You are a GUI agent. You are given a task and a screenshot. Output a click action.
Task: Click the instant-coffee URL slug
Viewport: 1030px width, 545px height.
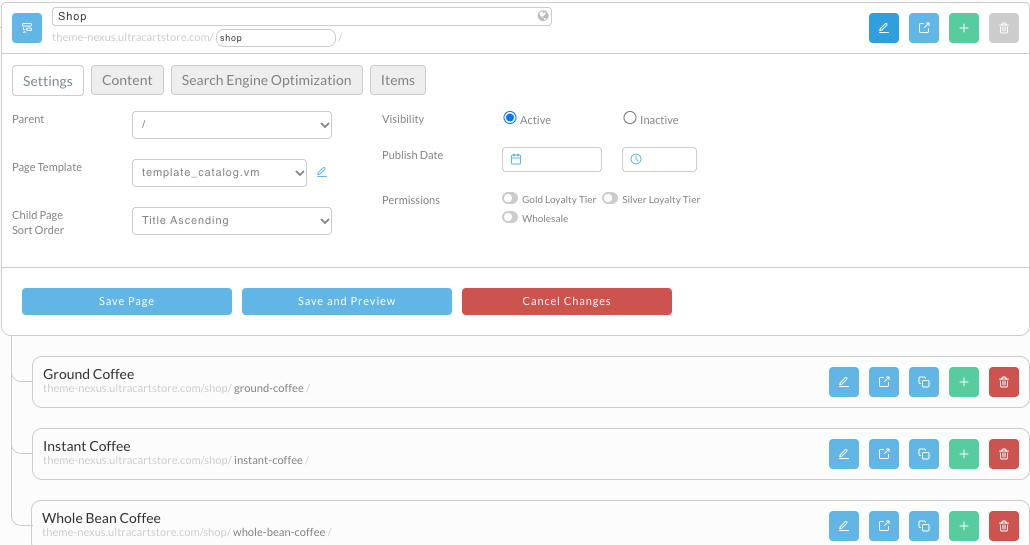coord(269,460)
